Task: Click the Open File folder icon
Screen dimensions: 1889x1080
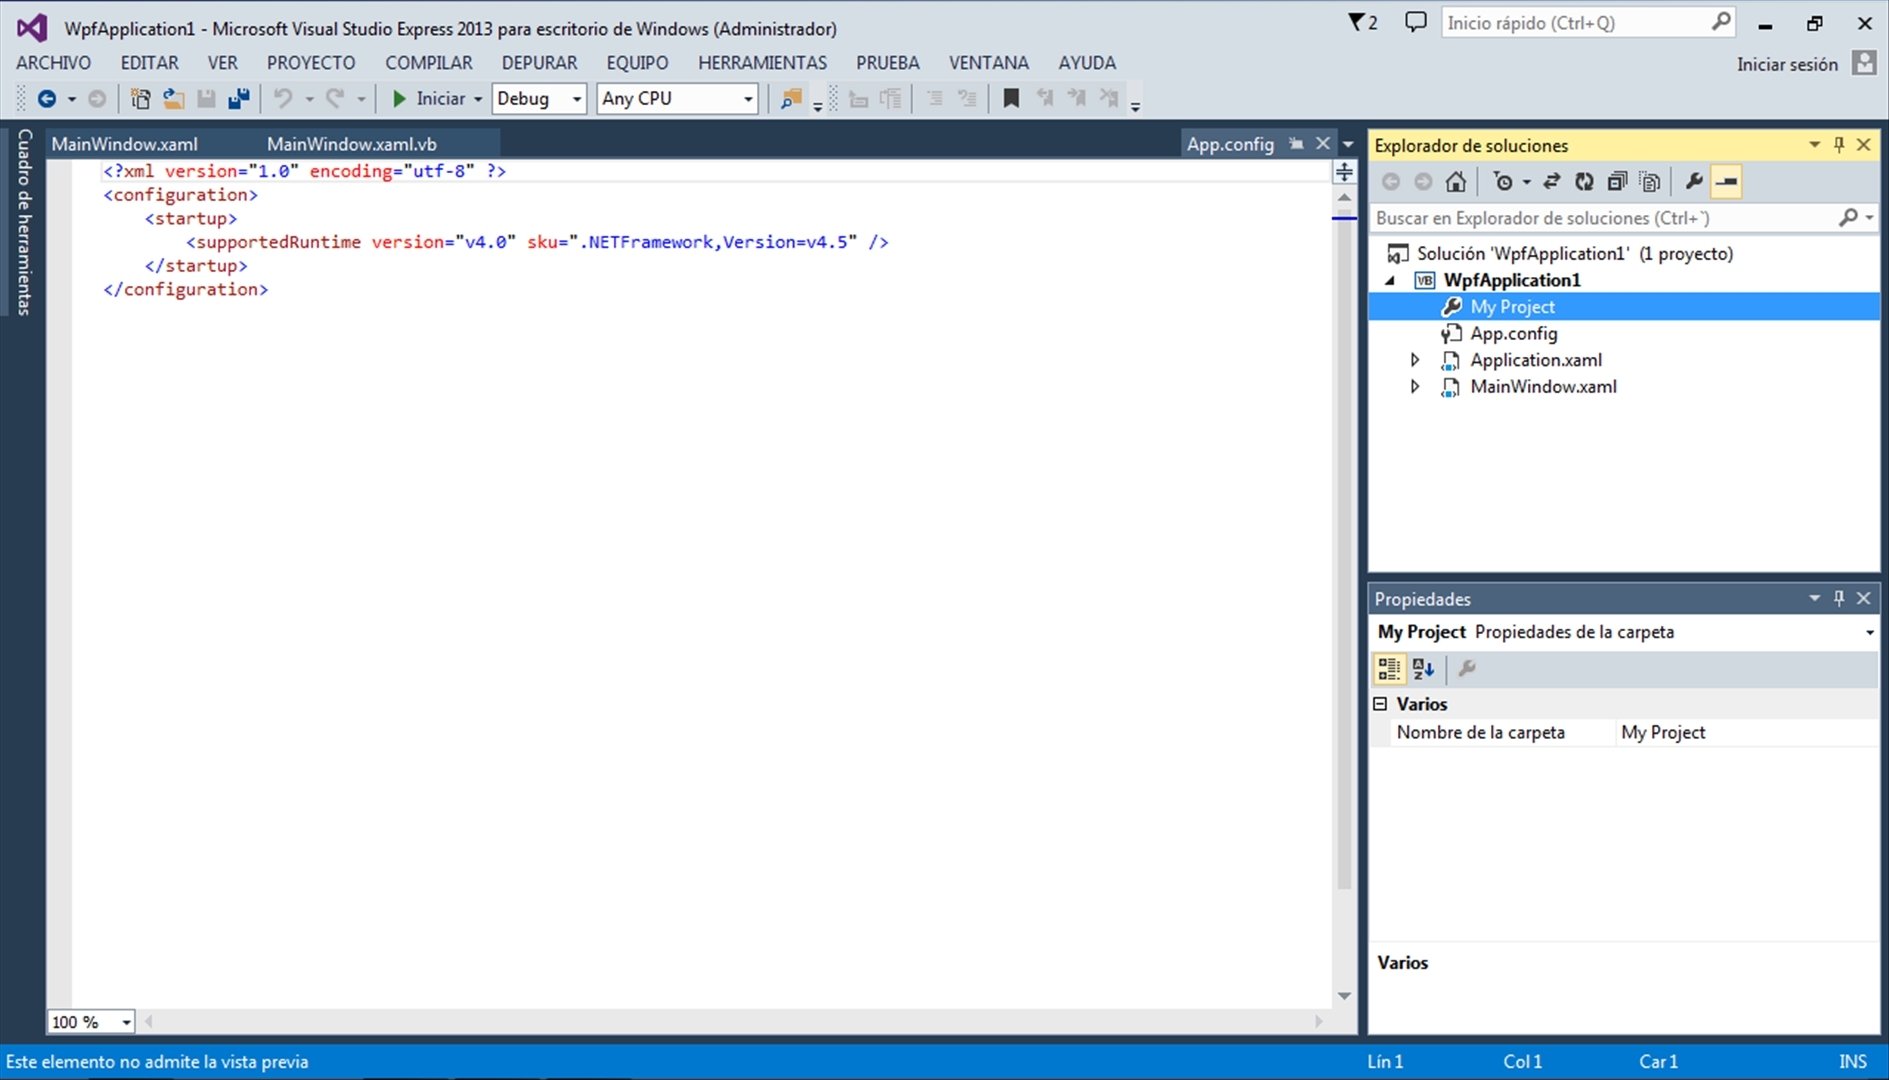Action: point(174,99)
